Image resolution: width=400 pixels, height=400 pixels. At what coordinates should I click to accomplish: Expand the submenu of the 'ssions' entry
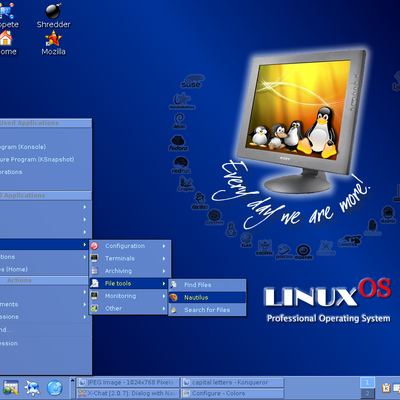point(85,317)
